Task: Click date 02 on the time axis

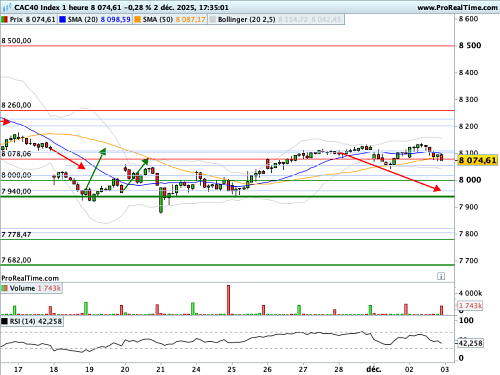Action: click(409, 369)
